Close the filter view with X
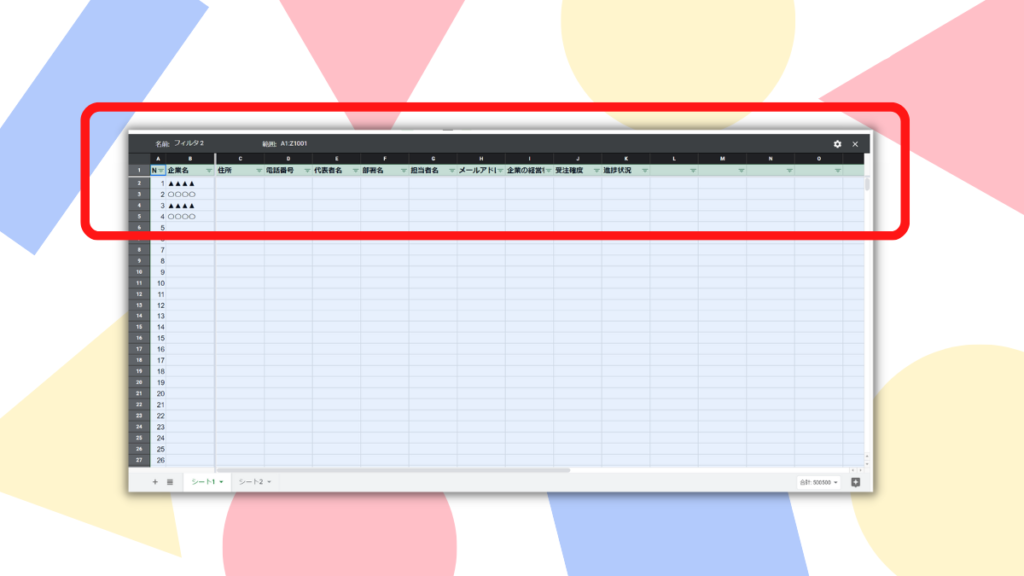The width and height of the screenshot is (1024, 576). point(855,144)
